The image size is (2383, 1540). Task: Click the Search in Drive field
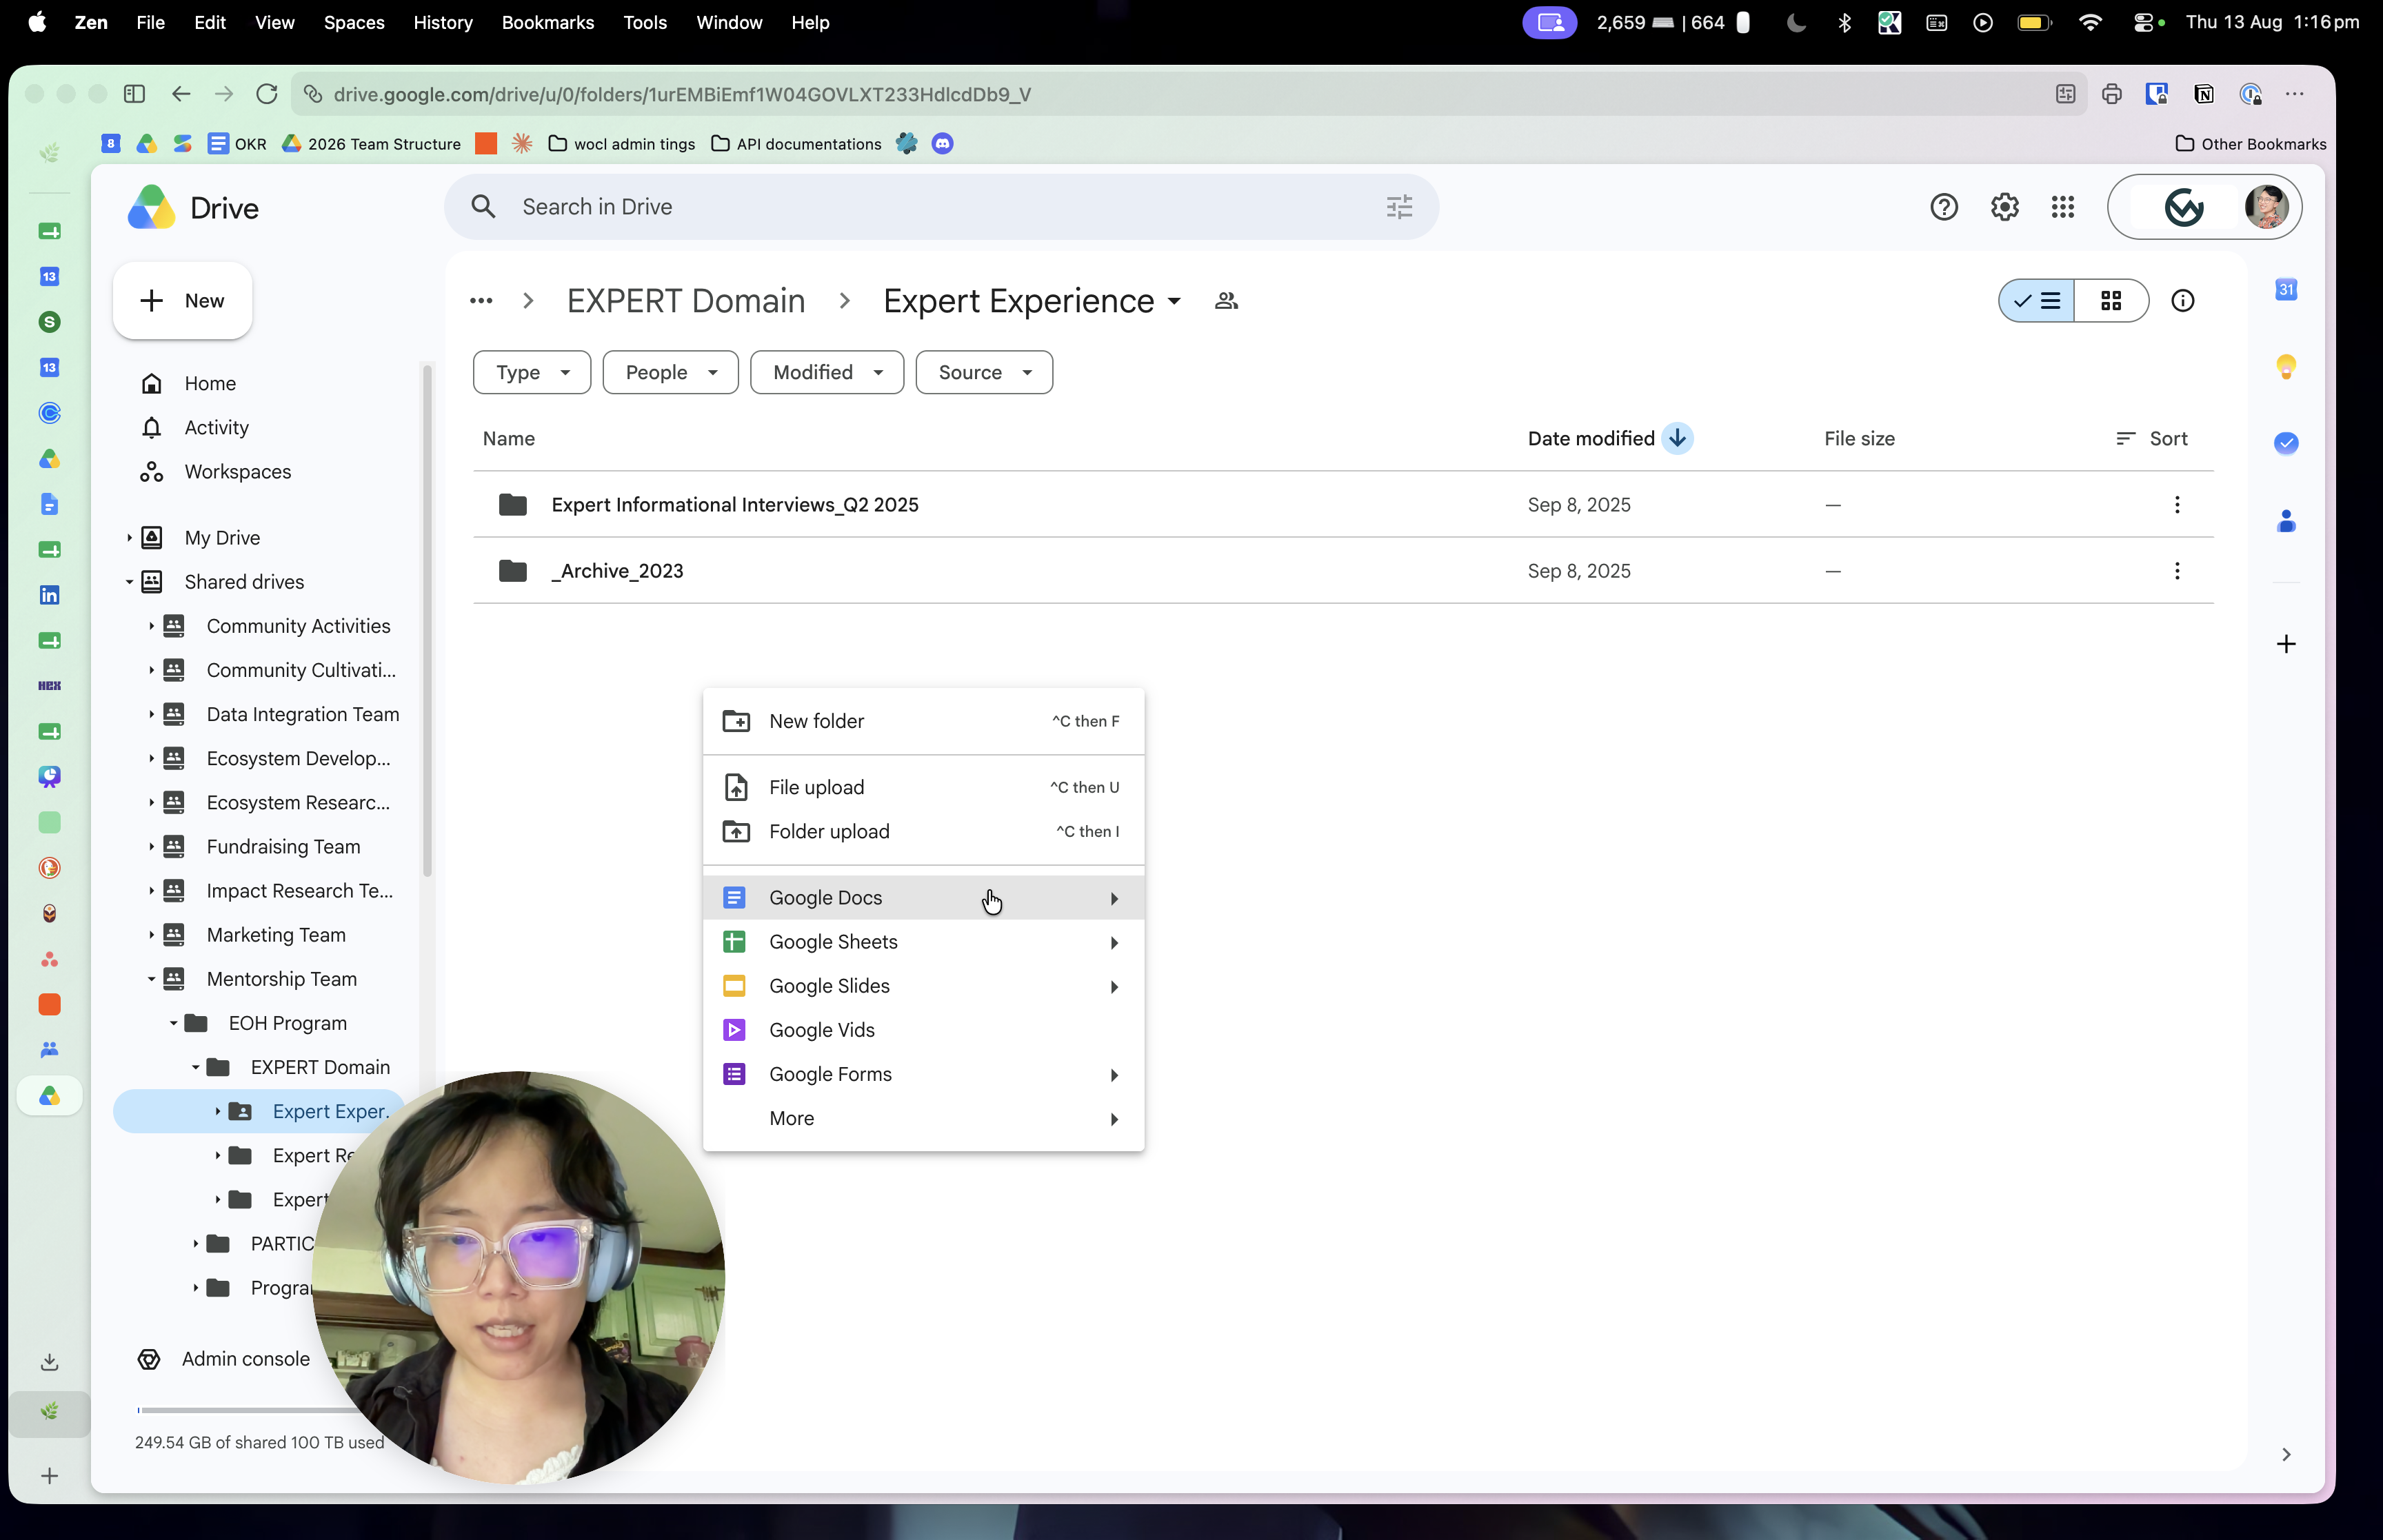point(941,207)
